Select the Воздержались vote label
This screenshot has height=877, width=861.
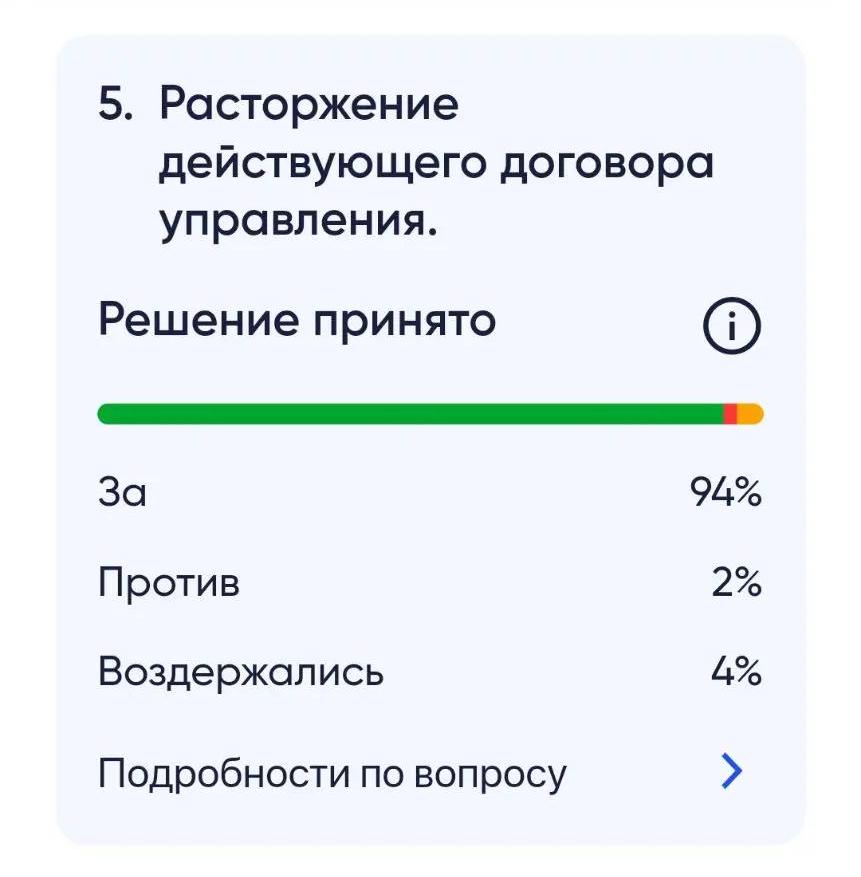point(241,672)
